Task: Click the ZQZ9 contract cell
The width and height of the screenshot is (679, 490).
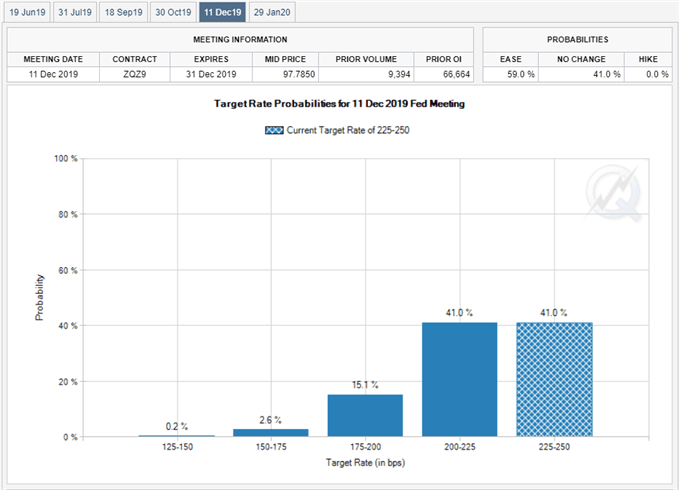Action: click(134, 75)
